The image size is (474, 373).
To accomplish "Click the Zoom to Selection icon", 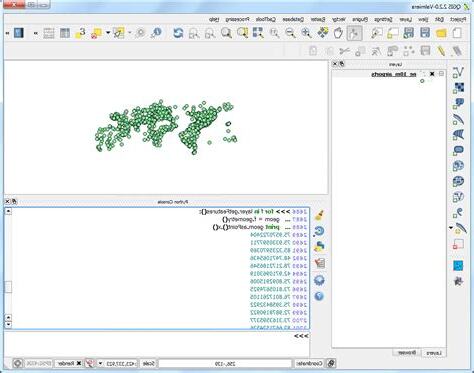I will tap(242, 33).
